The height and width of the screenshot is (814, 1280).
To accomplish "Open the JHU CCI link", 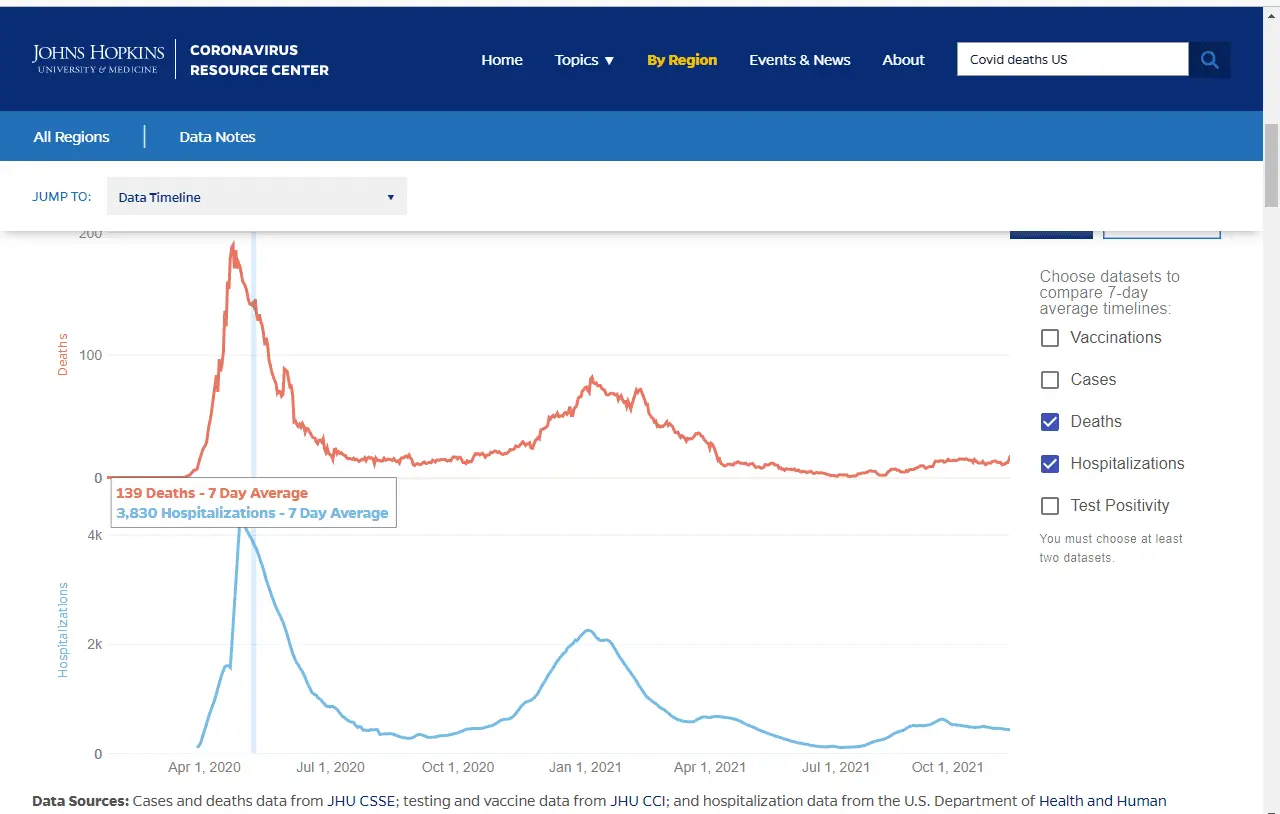I will pos(638,801).
